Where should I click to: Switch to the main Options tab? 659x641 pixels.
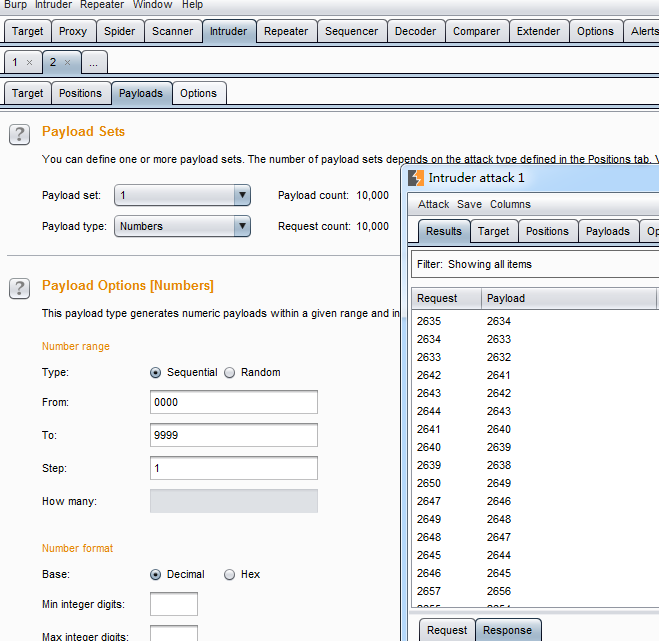click(596, 32)
